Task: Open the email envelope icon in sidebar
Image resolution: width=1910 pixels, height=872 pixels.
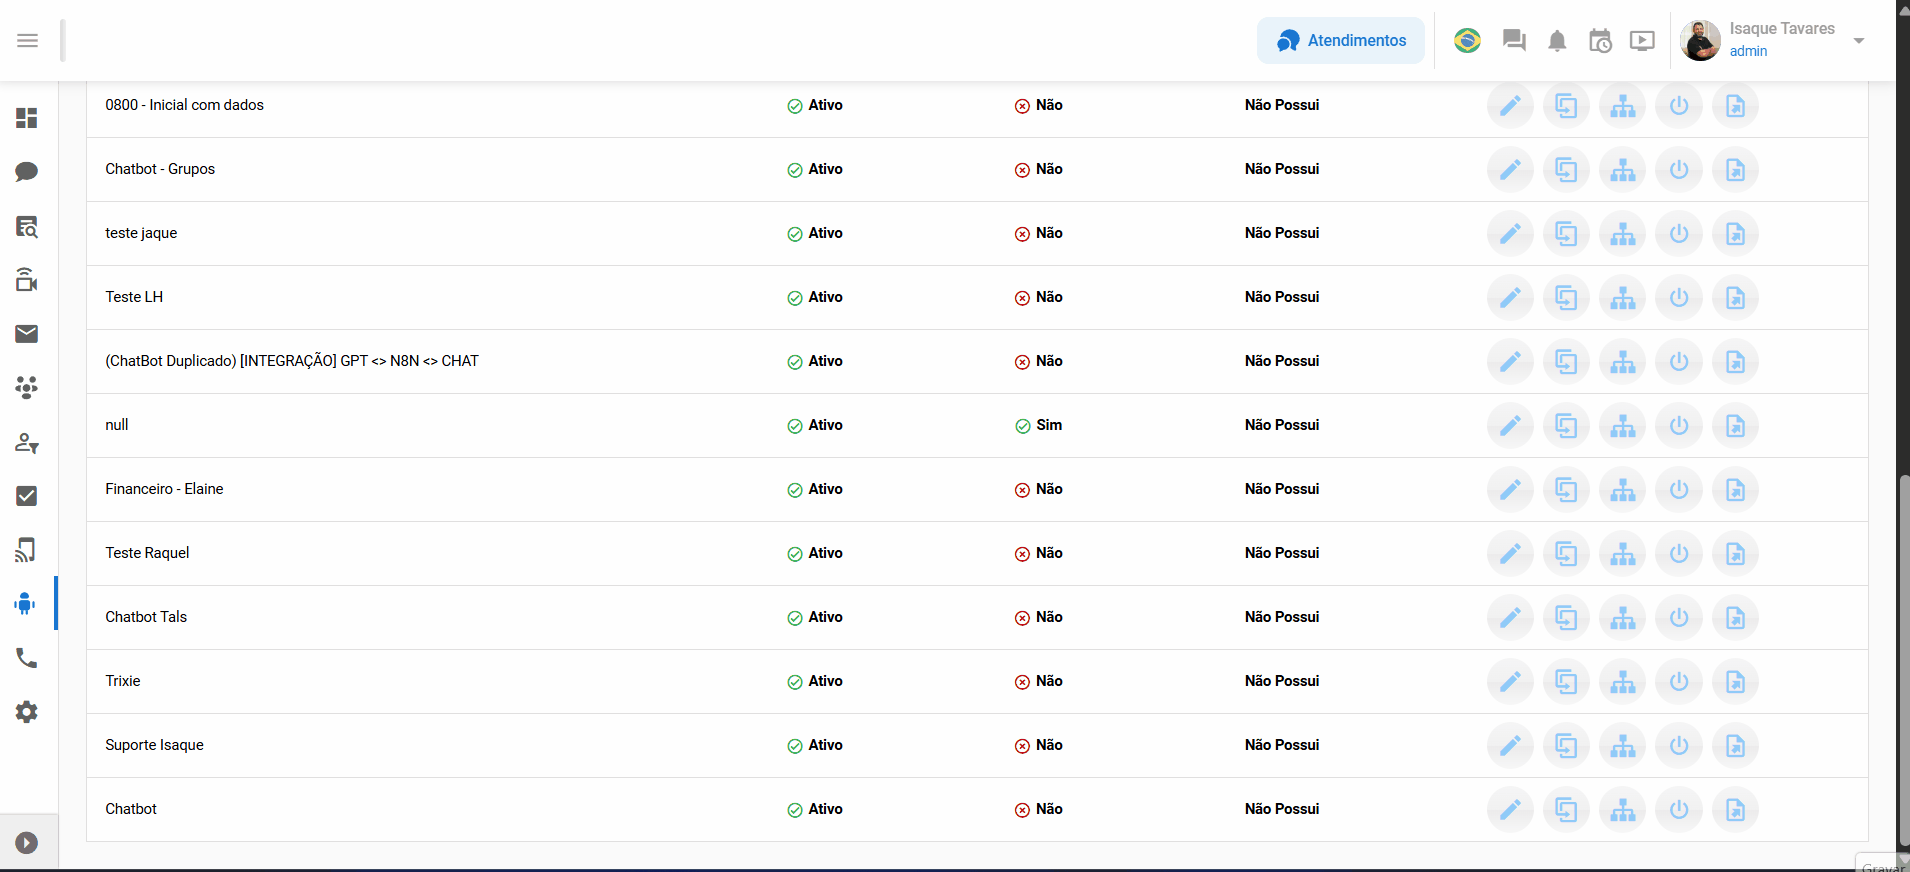Action: pos(27,334)
